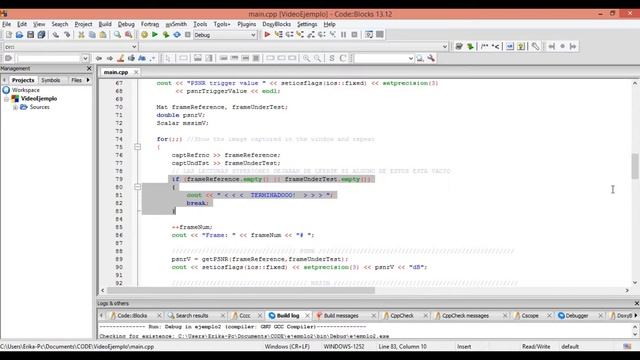Show next log tabs with right arrow
Viewport: 640px width, 360px height.
click(x=636, y=316)
